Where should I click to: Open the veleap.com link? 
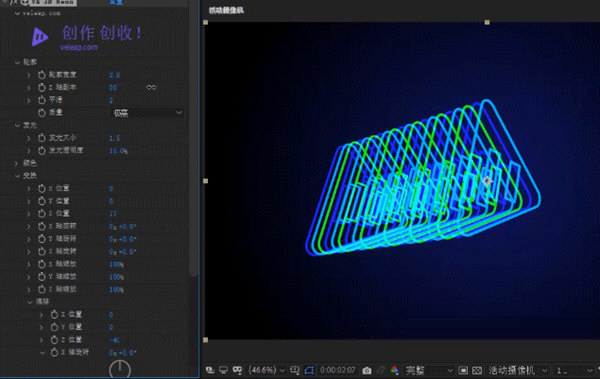79,47
